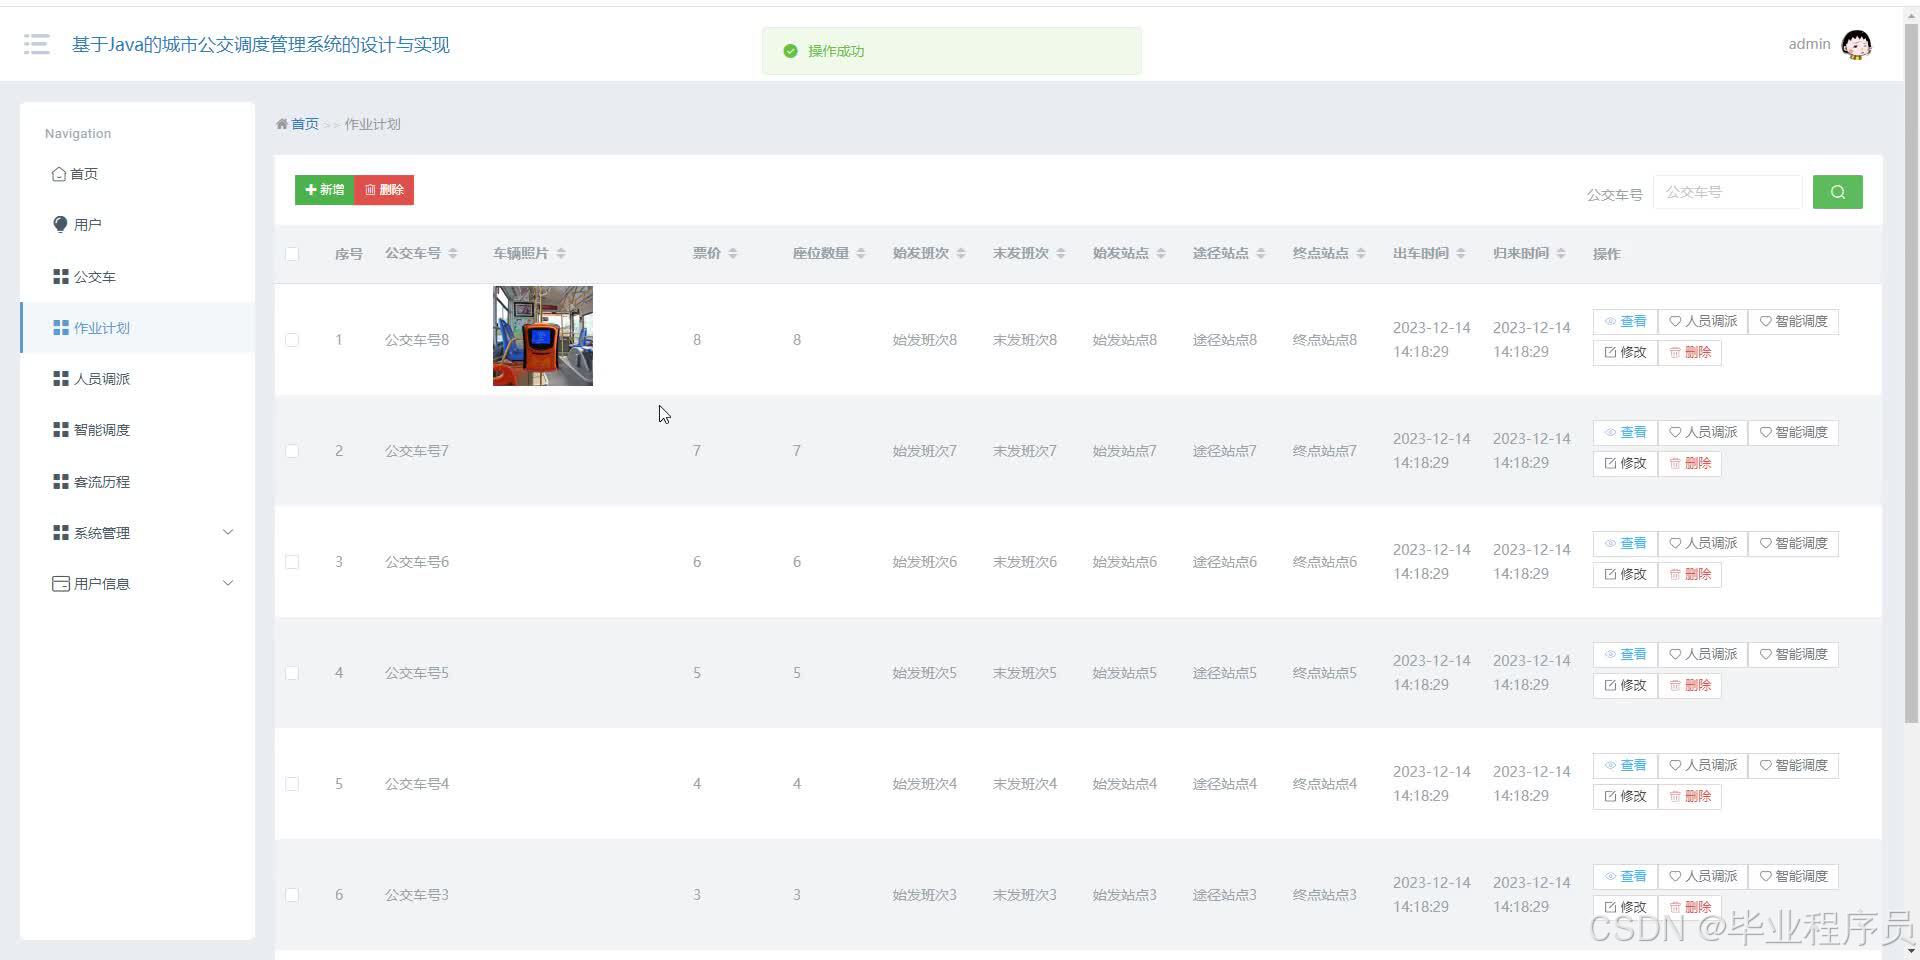Viewport: 1920px width, 960px height.
Task: Check the row for 公交车号4
Action: coord(292,784)
